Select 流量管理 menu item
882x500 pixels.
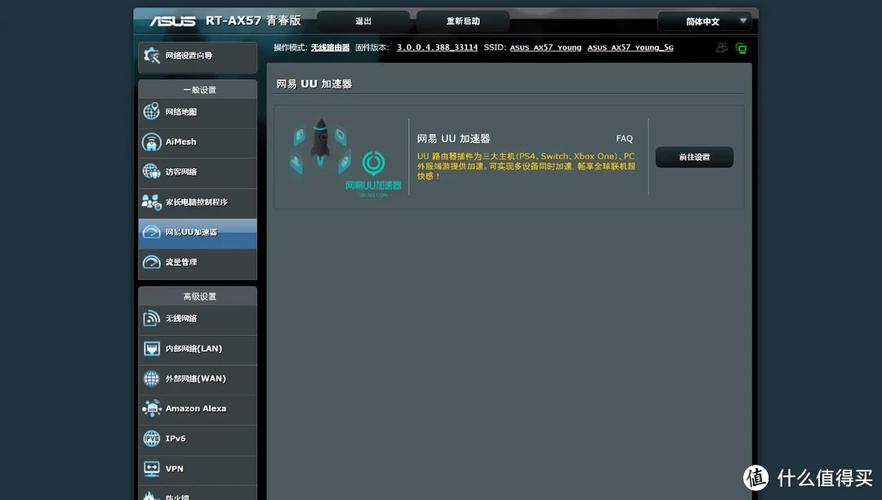(197, 262)
